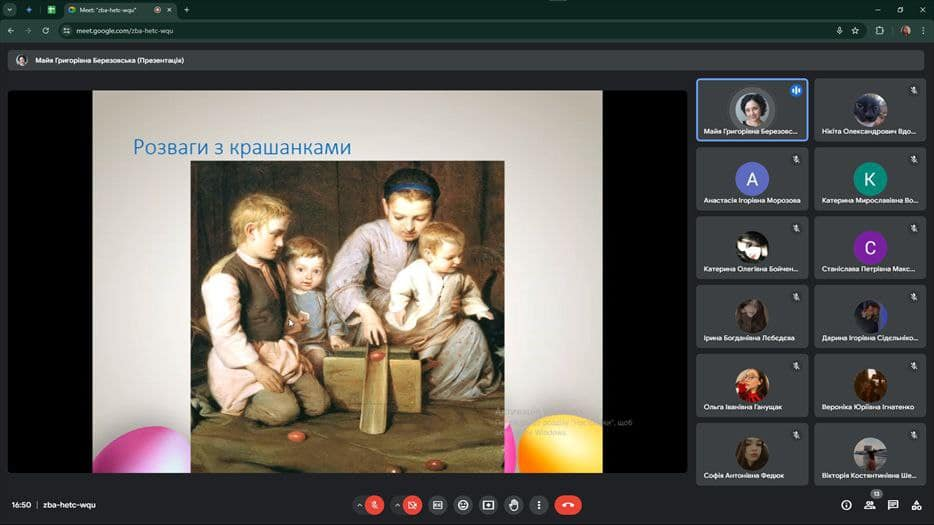
Task: Click the Present now screen-share icon
Action: (488, 505)
